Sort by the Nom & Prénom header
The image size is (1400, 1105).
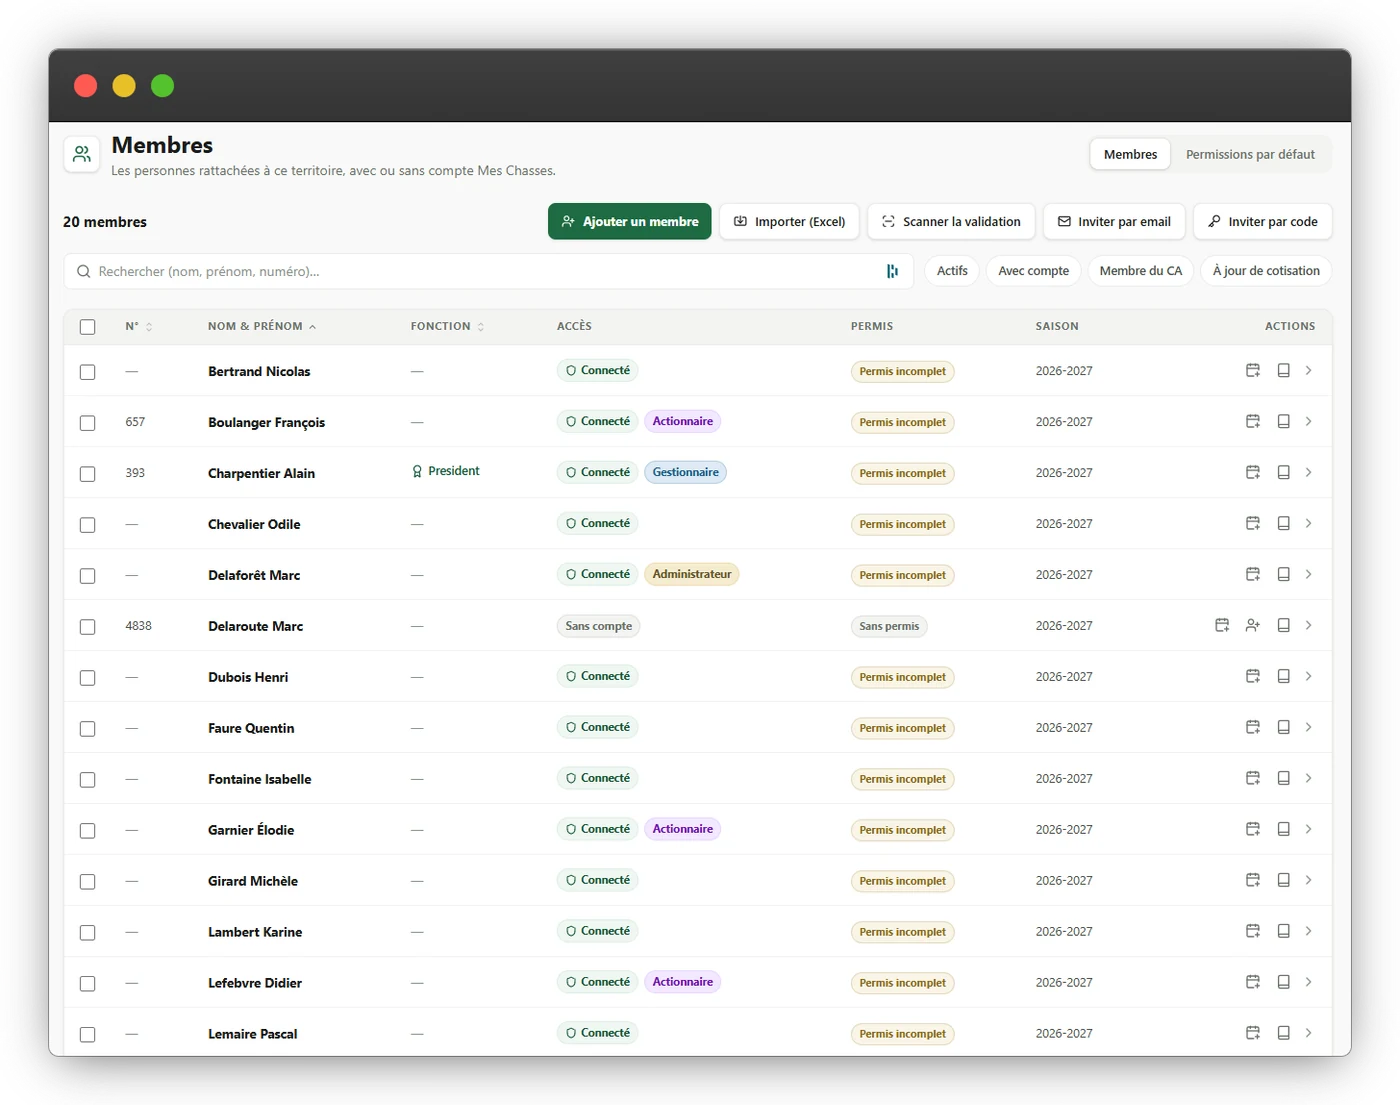pos(262,327)
